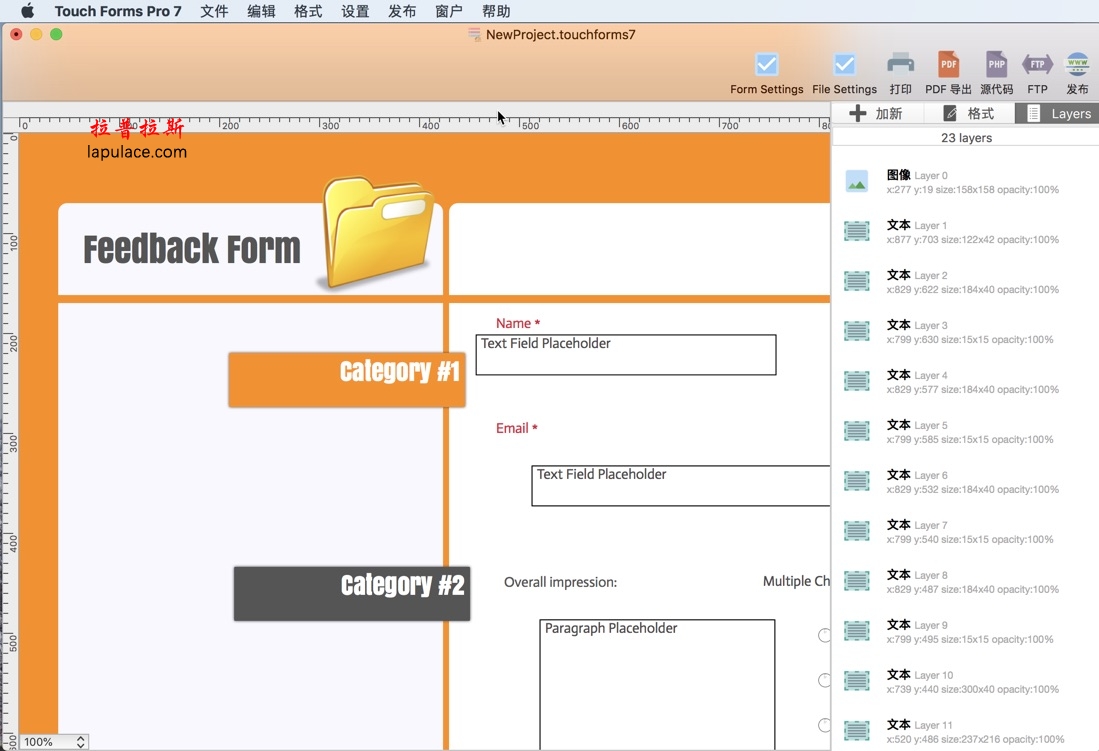Screen dimensions: 1099x751
Task: Switch to the 格式 (Format) panel tab
Action: 969,114
